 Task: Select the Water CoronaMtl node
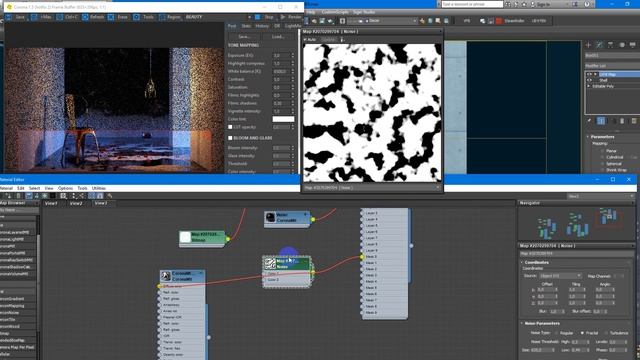pyautogui.click(x=287, y=218)
